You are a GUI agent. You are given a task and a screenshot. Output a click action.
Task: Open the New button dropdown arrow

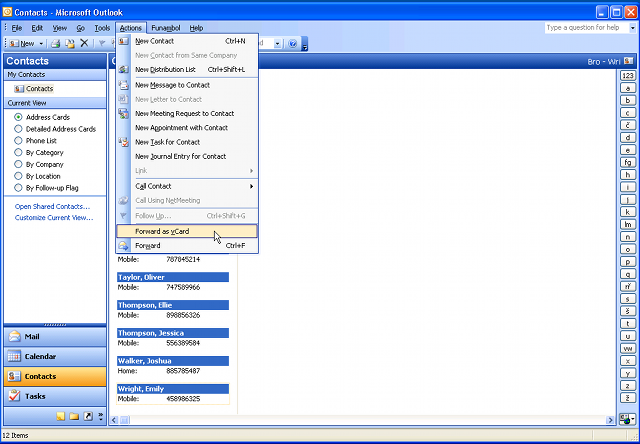pyautogui.click(x=41, y=43)
